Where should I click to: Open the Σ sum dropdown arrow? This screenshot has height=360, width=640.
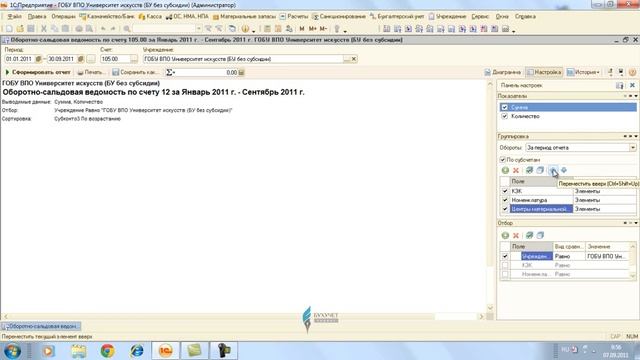click(x=175, y=73)
